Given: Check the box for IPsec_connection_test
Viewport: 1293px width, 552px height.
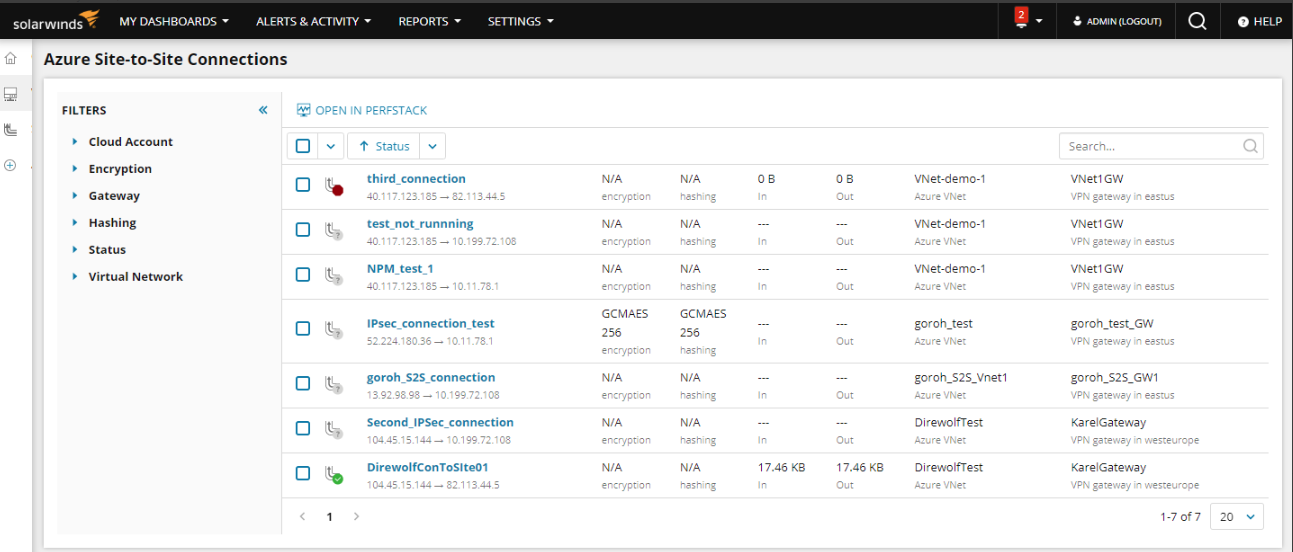Looking at the screenshot, I should [x=303, y=328].
